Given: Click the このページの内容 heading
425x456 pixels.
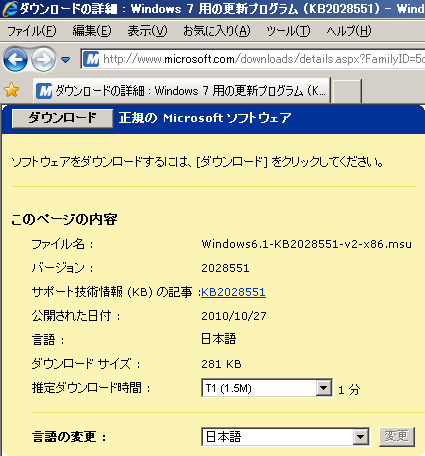Looking at the screenshot, I should click(64, 219).
